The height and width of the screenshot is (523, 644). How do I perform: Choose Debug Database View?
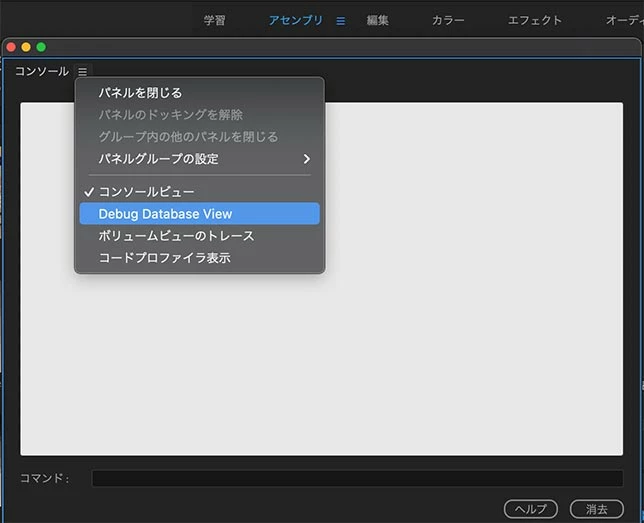pyautogui.click(x=199, y=214)
